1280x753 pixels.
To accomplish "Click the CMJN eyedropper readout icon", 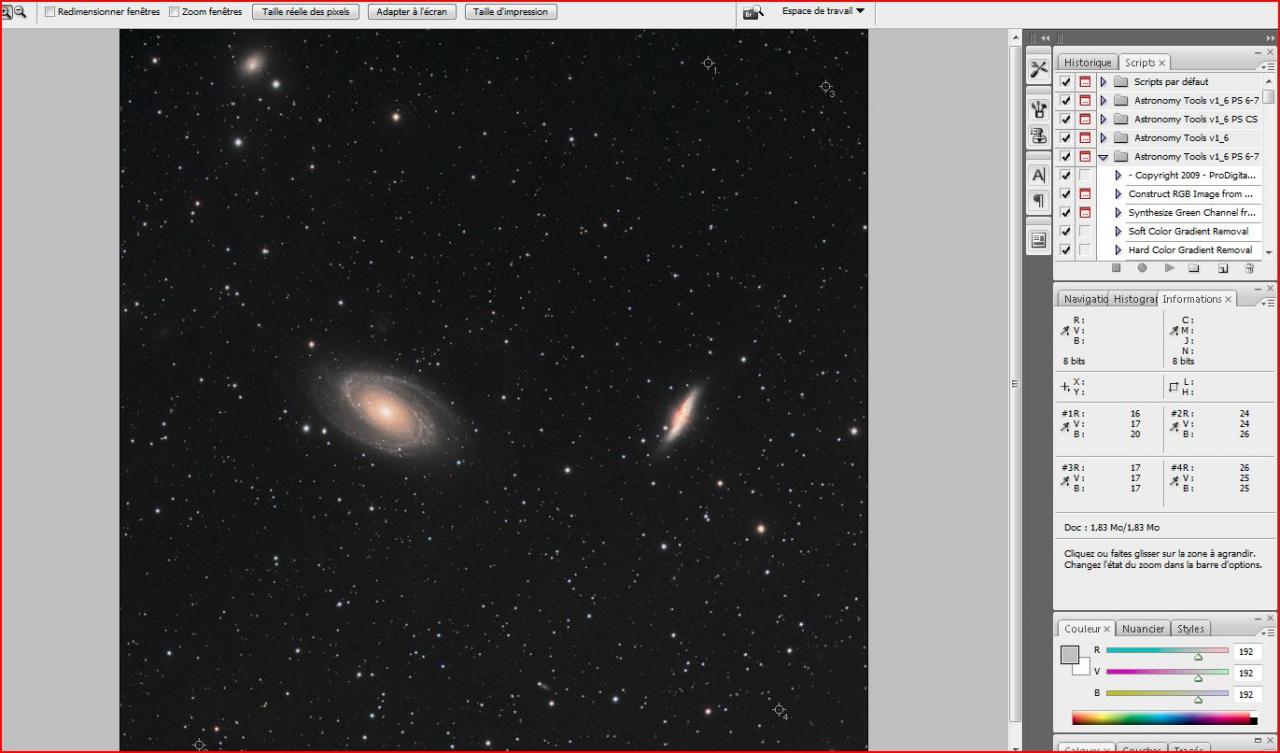I will coord(1175,330).
